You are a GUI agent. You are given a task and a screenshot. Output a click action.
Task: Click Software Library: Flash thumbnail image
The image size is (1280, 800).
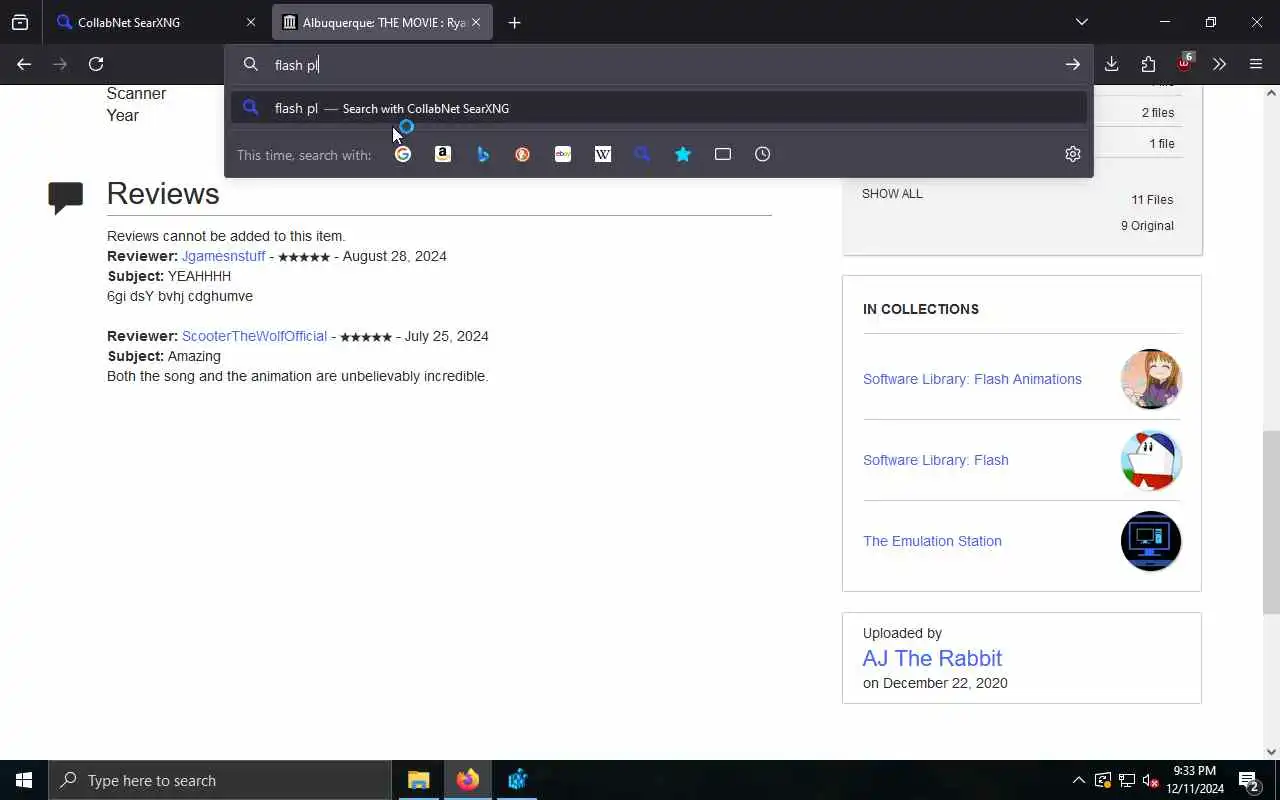[x=1151, y=460]
